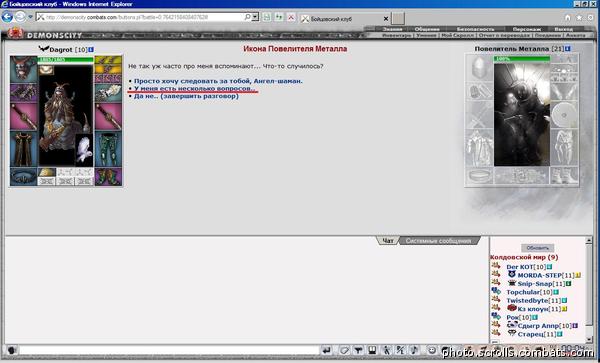Click Повелитель Металла's portrait image
This screenshot has width=600, height=363.
click(x=522, y=115)
